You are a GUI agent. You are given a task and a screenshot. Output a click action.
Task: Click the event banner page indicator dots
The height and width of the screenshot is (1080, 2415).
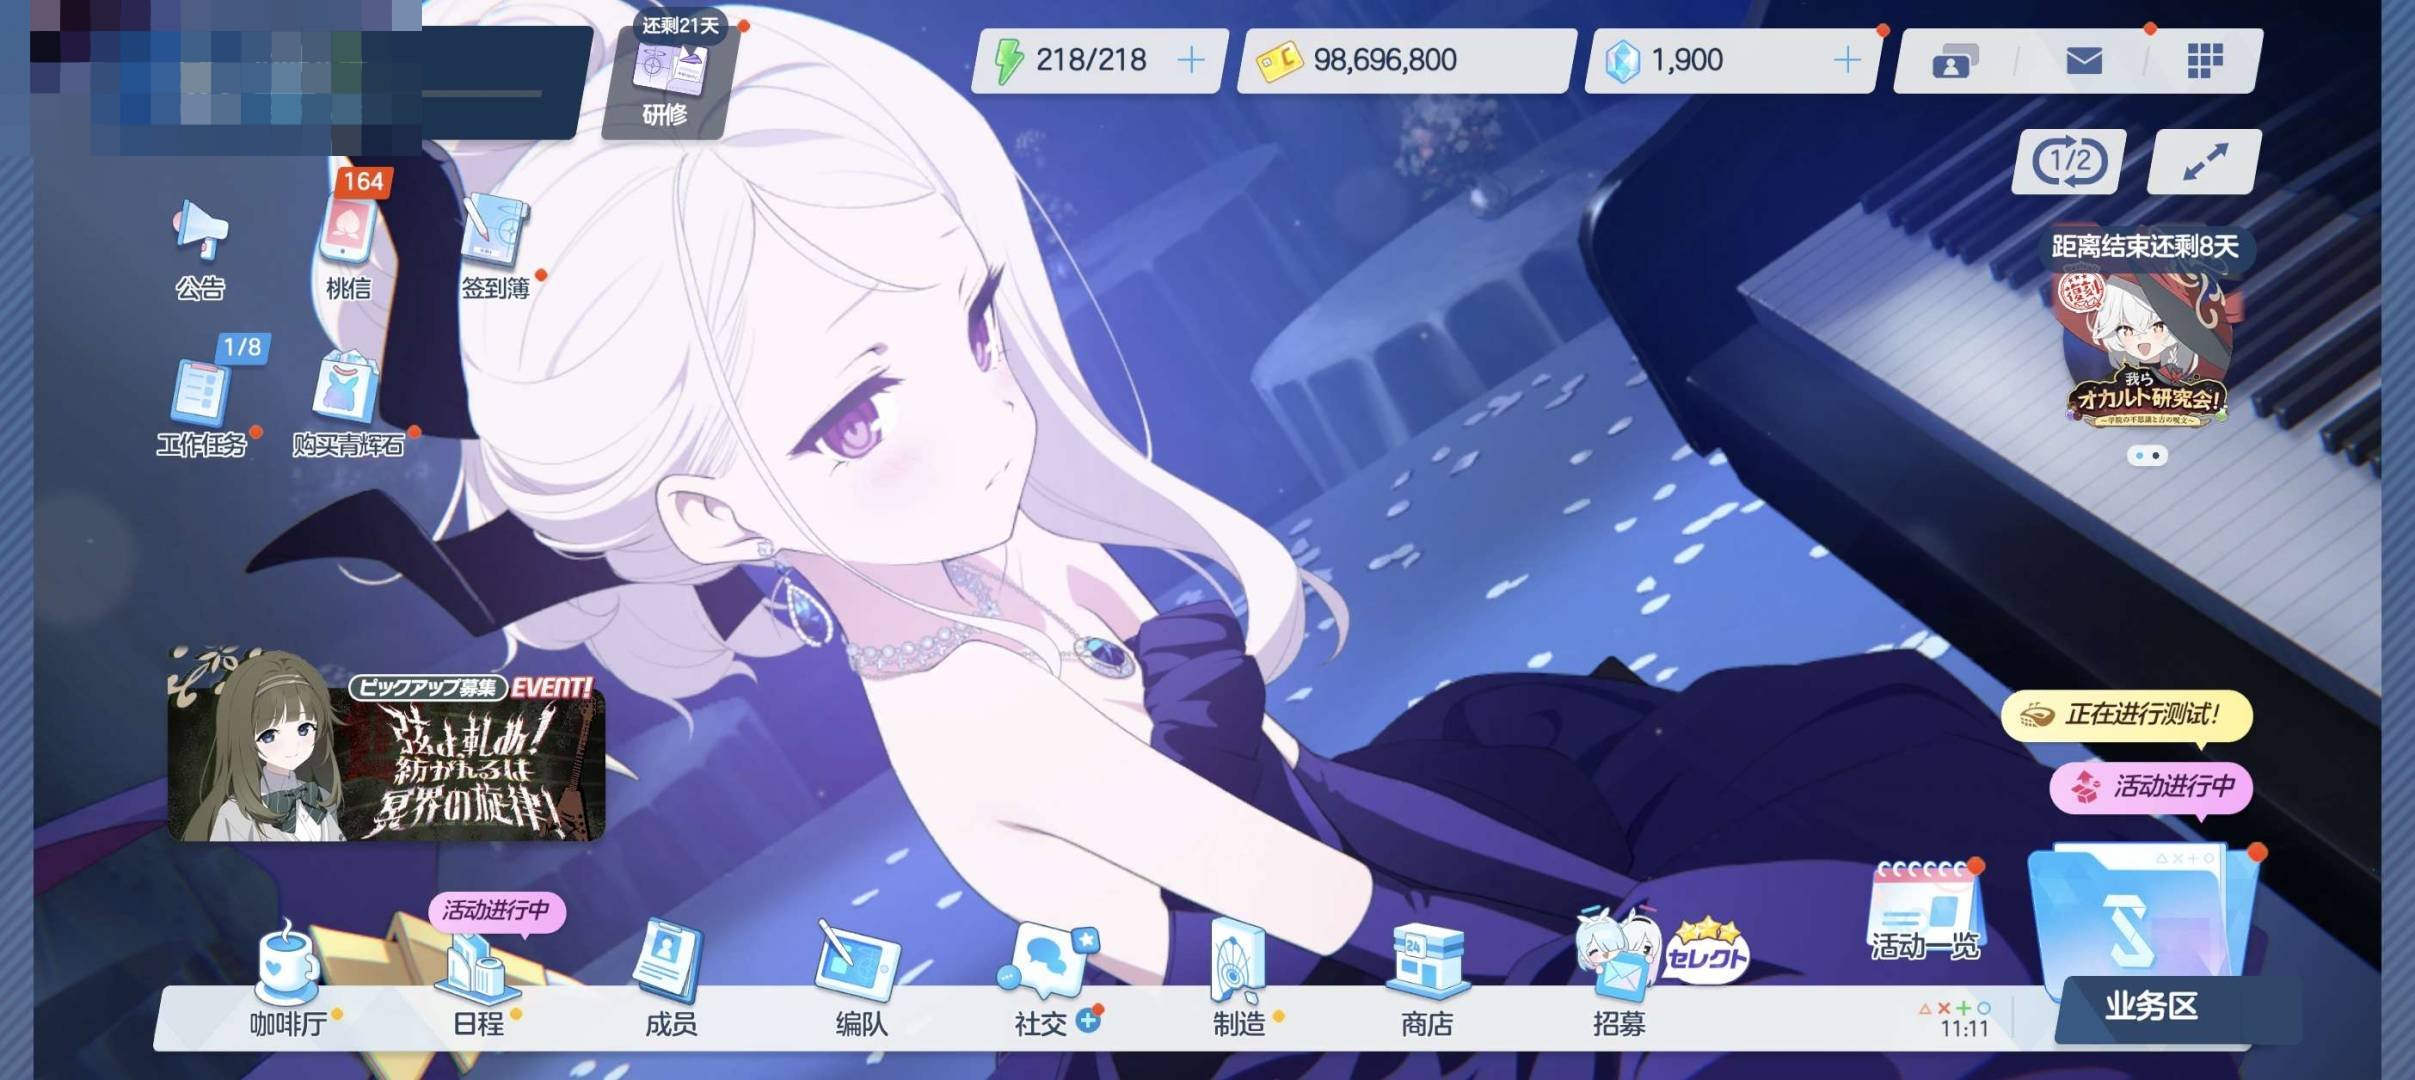[2147, 455]
